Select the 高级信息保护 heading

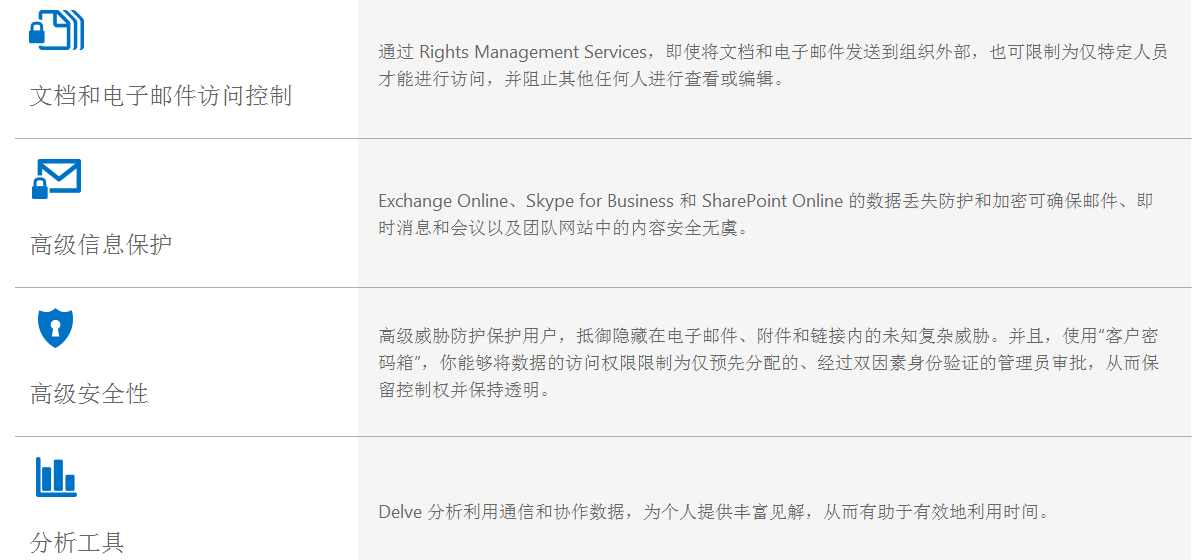(101, 245)
